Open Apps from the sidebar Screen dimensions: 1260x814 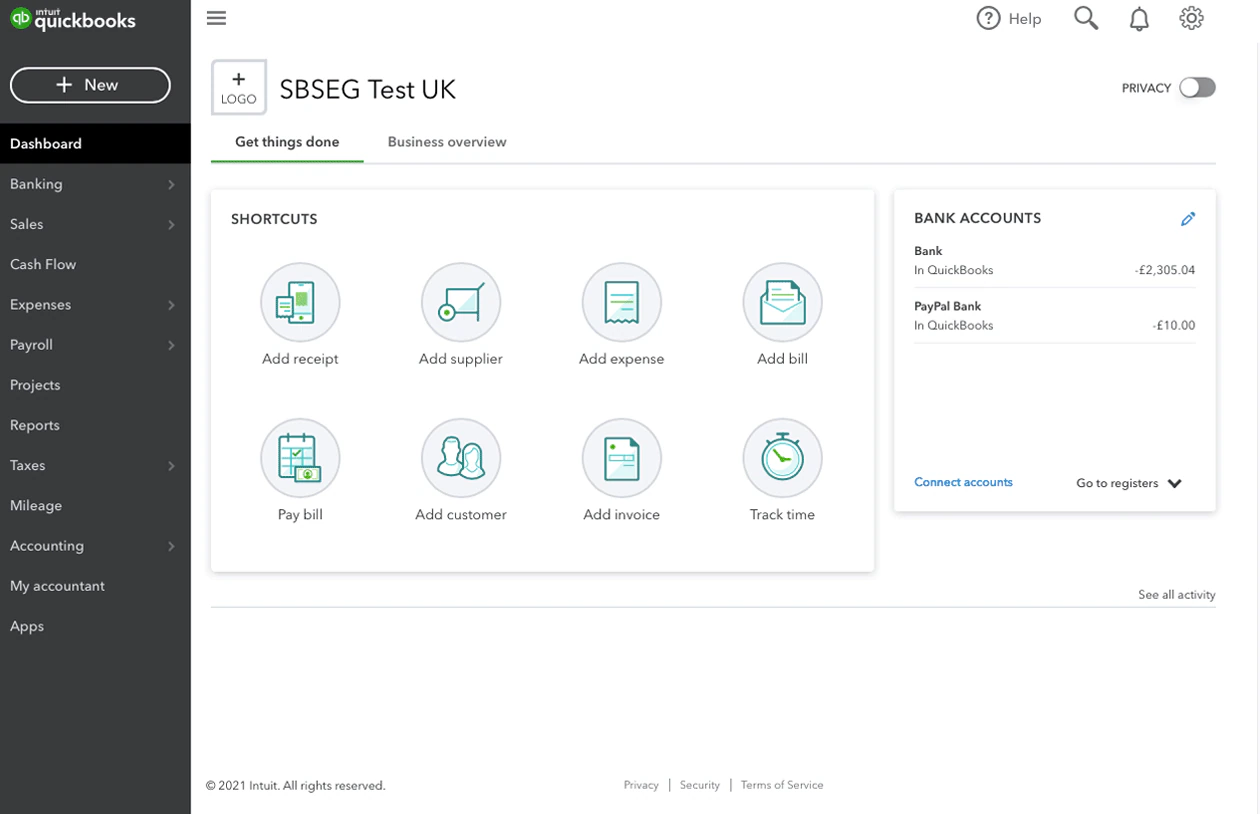95,626
